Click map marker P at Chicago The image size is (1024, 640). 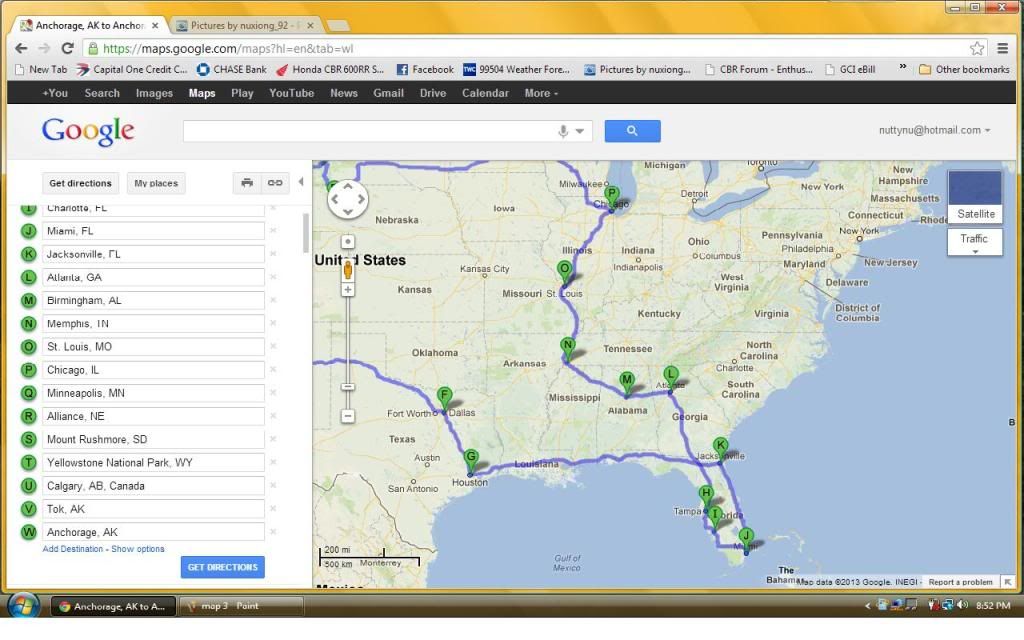[x=611, y=197]
